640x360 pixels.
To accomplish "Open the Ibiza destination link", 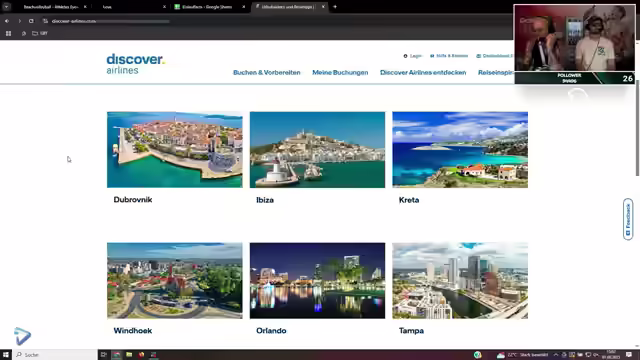I will [265, 200].
